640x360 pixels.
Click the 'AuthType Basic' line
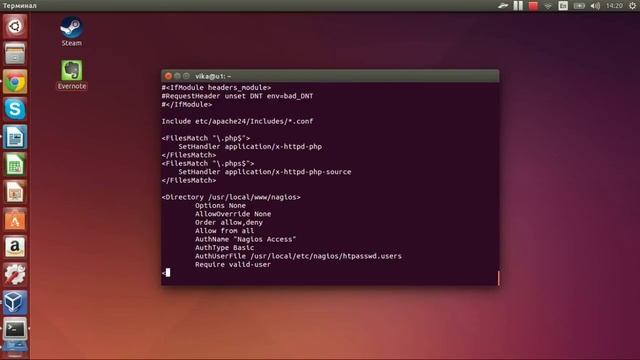(224, 248)
